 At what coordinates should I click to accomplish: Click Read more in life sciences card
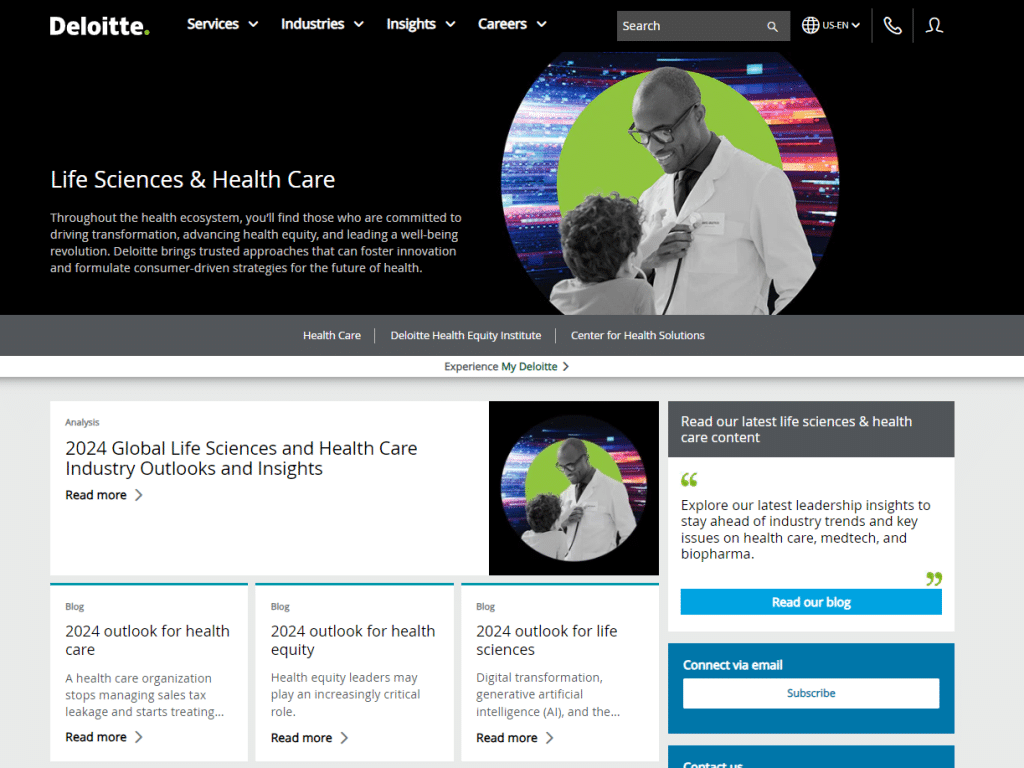507,738
